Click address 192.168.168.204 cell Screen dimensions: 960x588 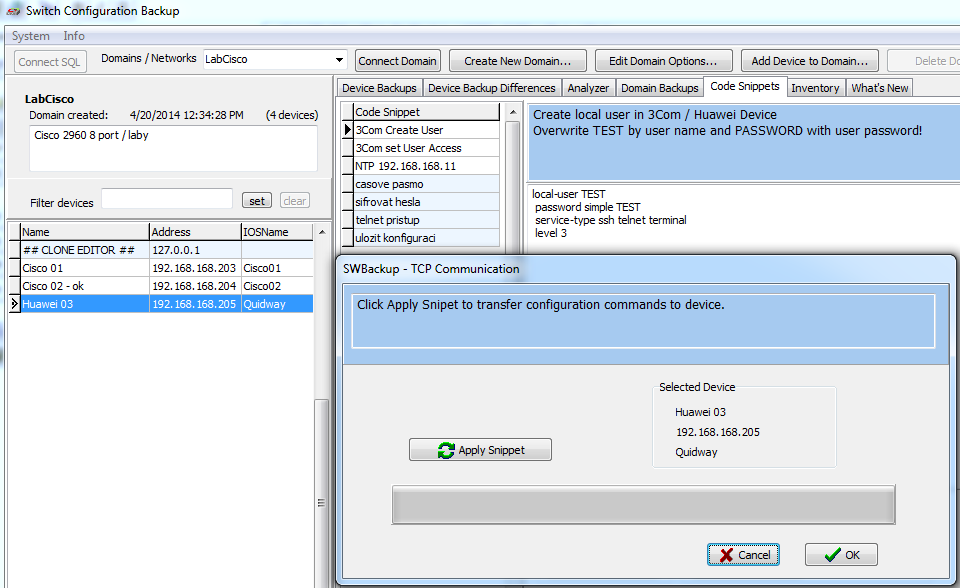(194, 286)
